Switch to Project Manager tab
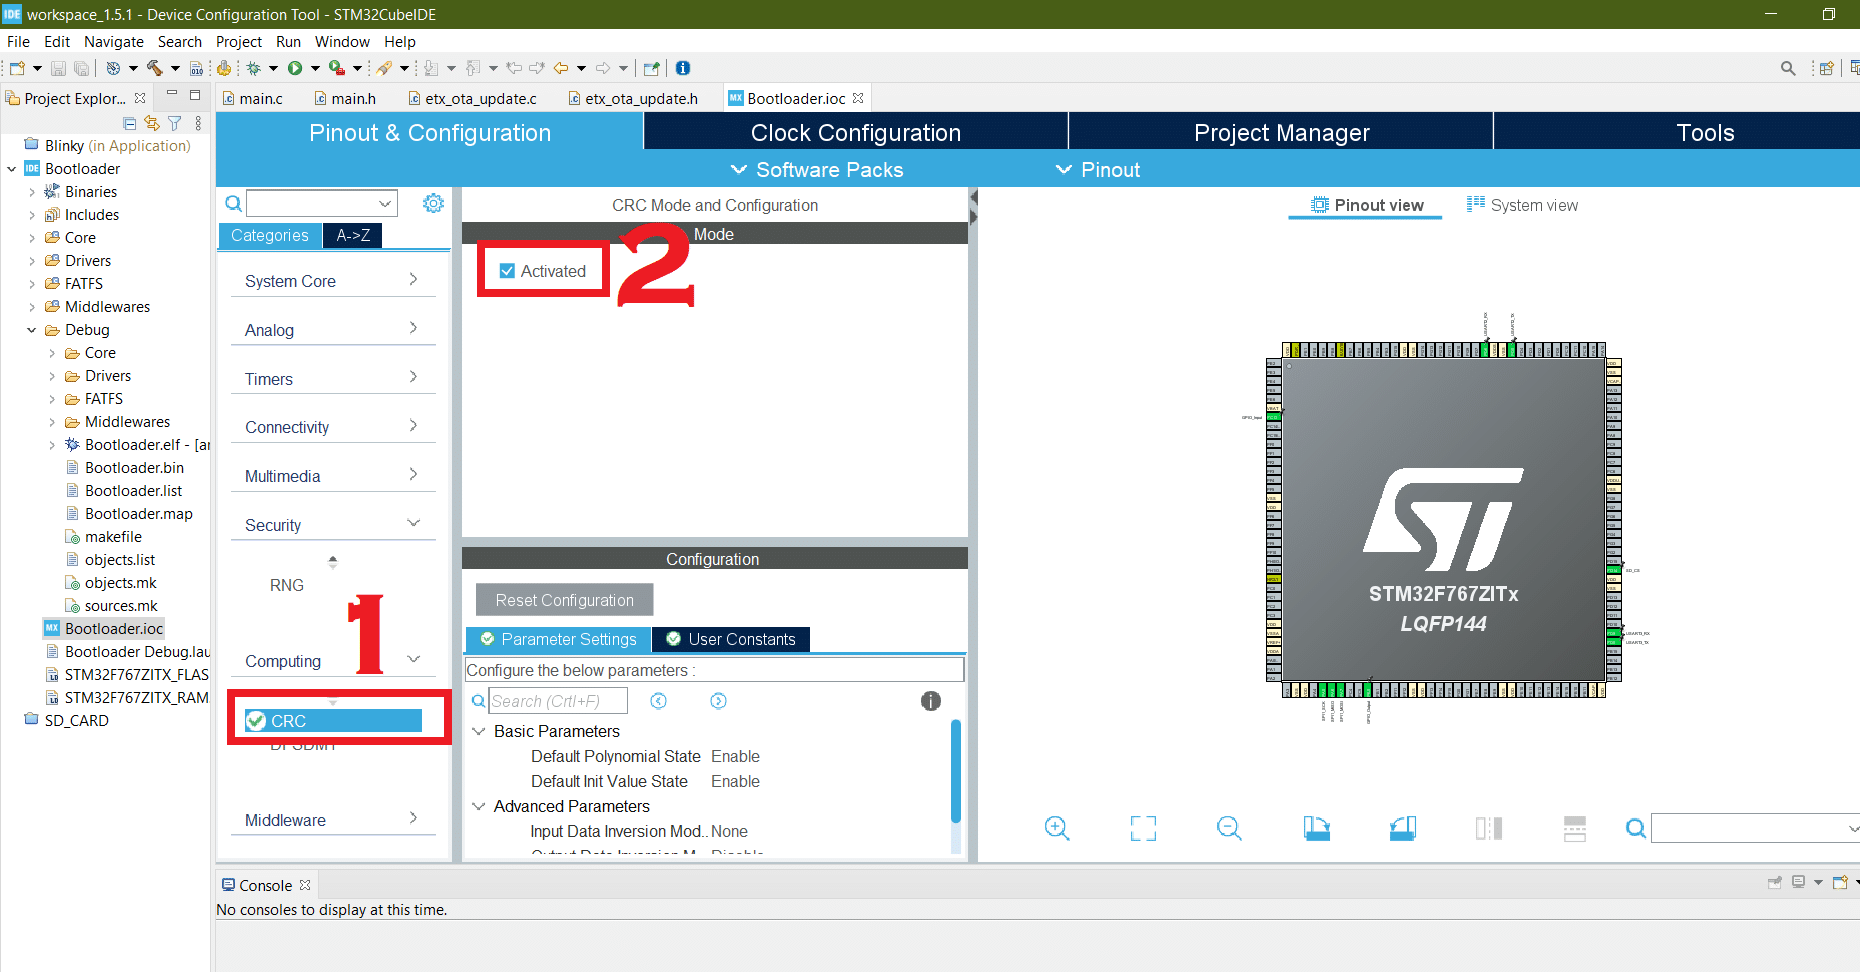 tap(1281, 132)
